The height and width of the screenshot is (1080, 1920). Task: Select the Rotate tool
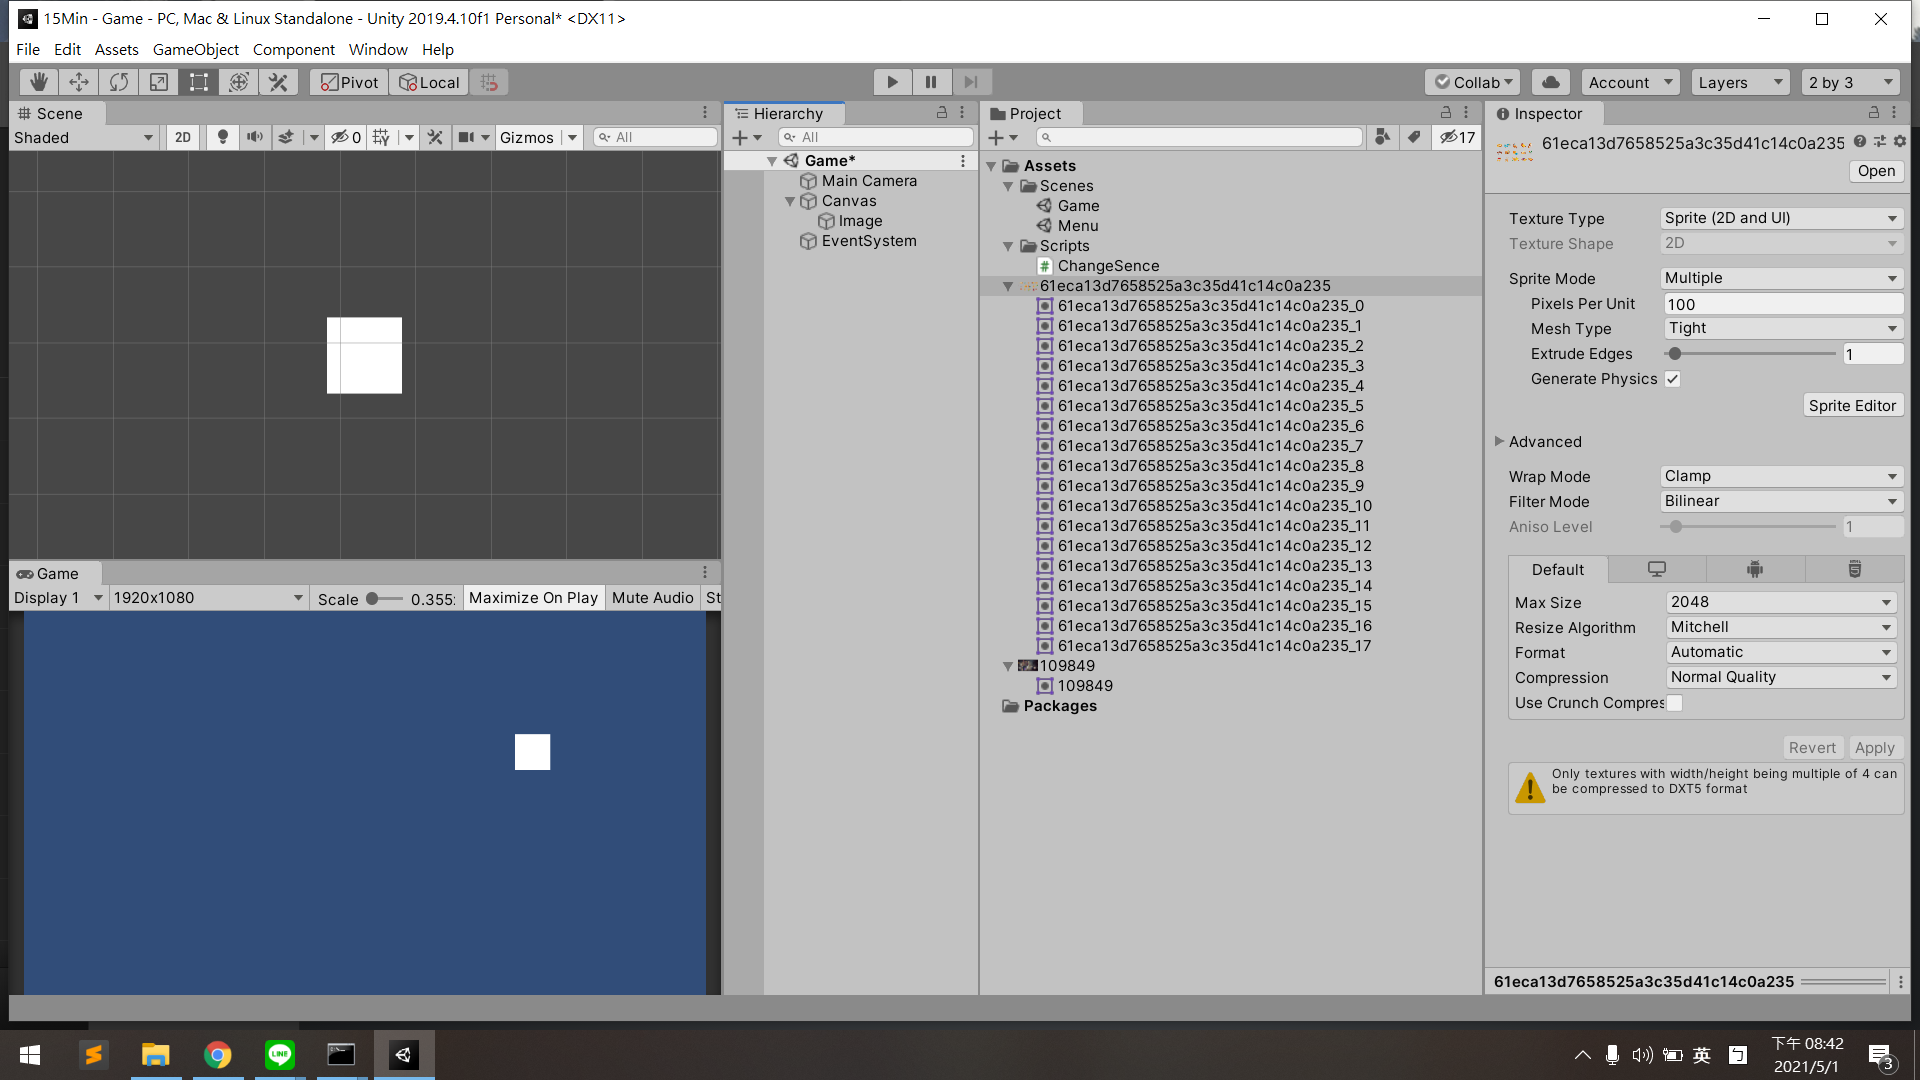point(119,82)
